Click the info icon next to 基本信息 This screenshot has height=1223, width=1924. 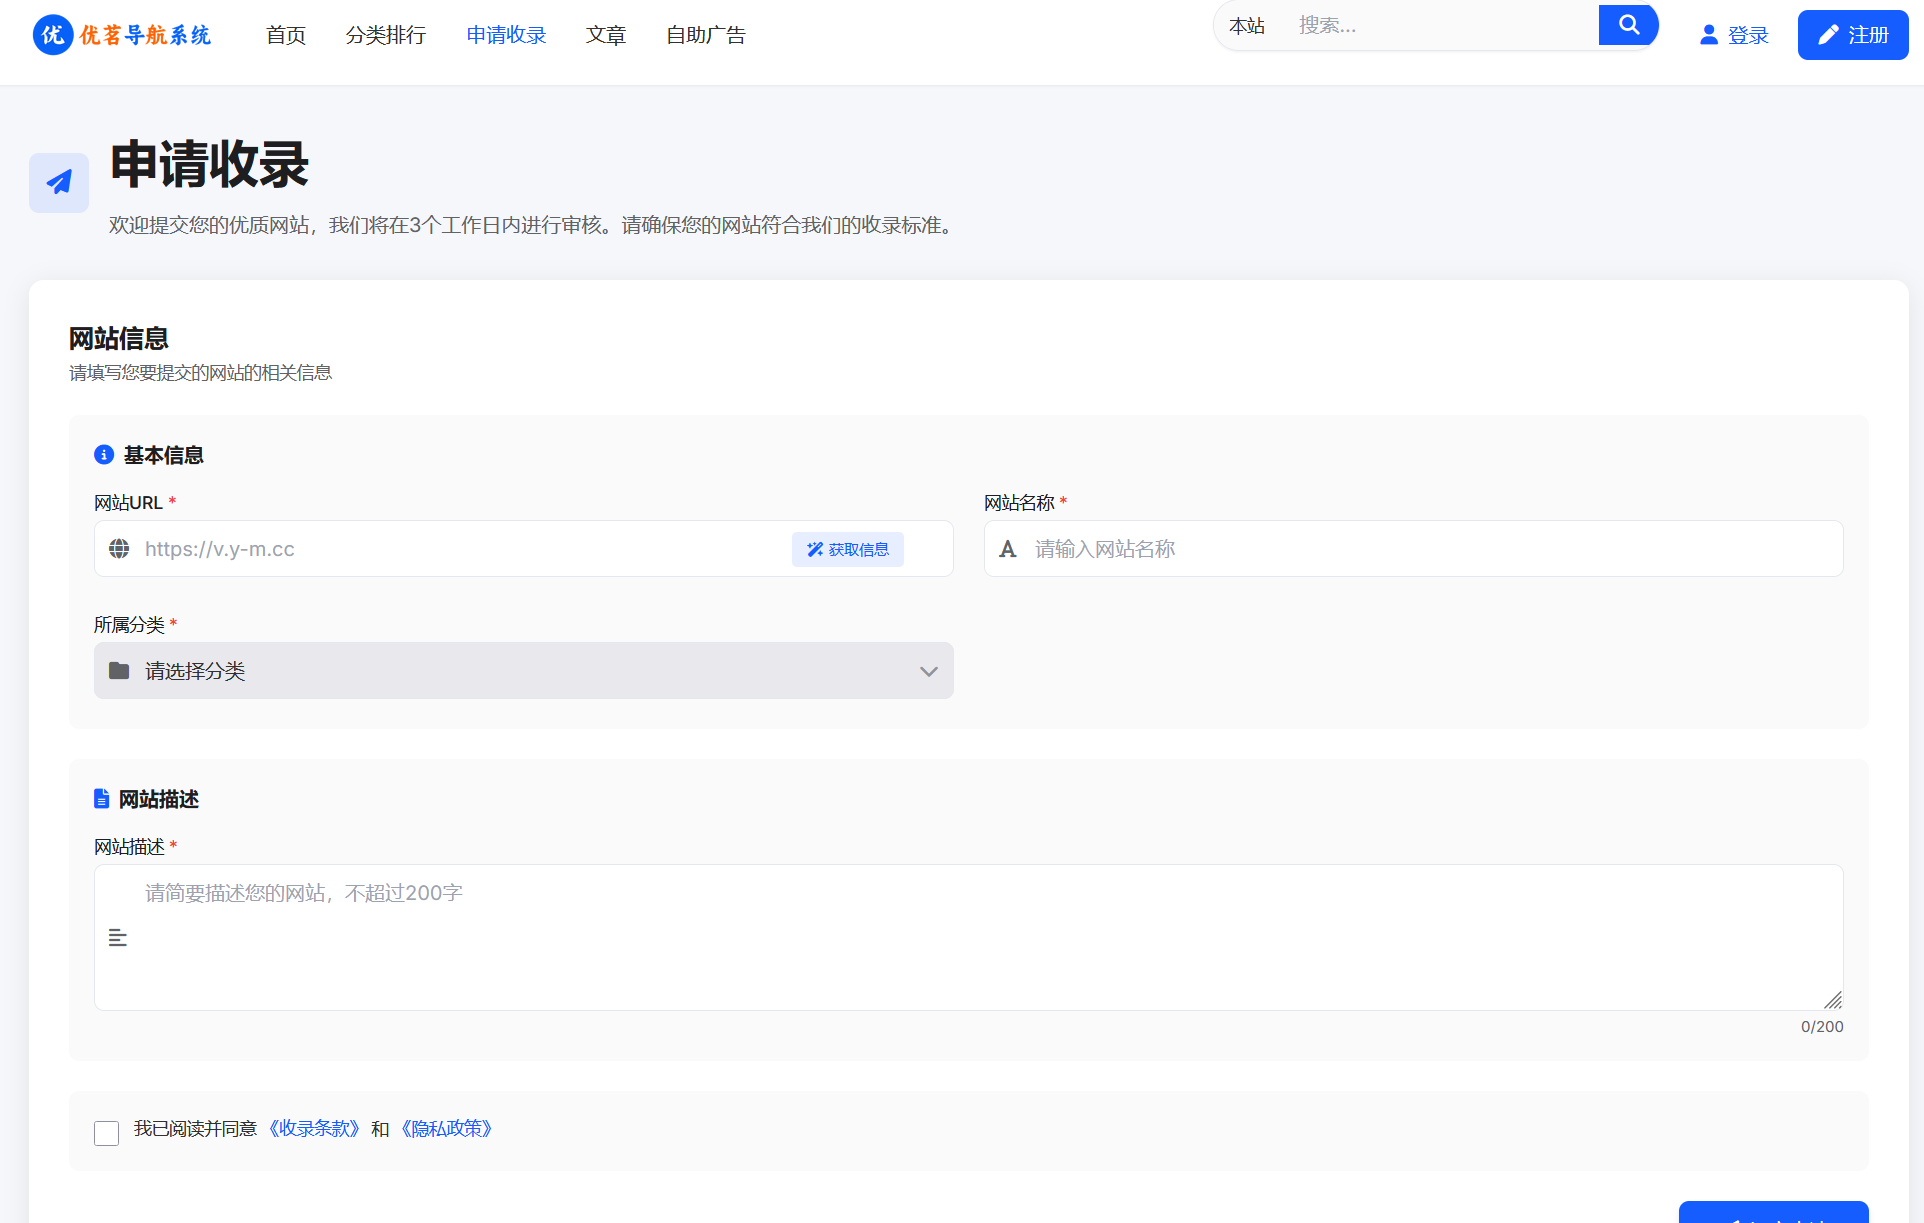[102, 454]
